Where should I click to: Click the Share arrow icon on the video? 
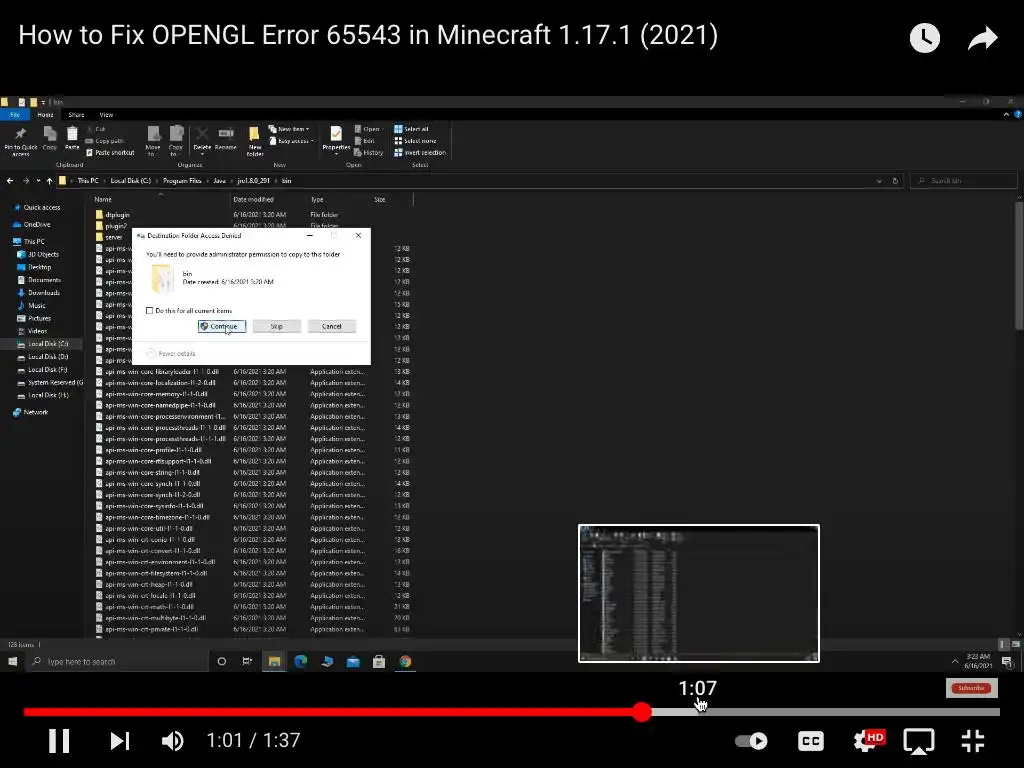[982, 38]
